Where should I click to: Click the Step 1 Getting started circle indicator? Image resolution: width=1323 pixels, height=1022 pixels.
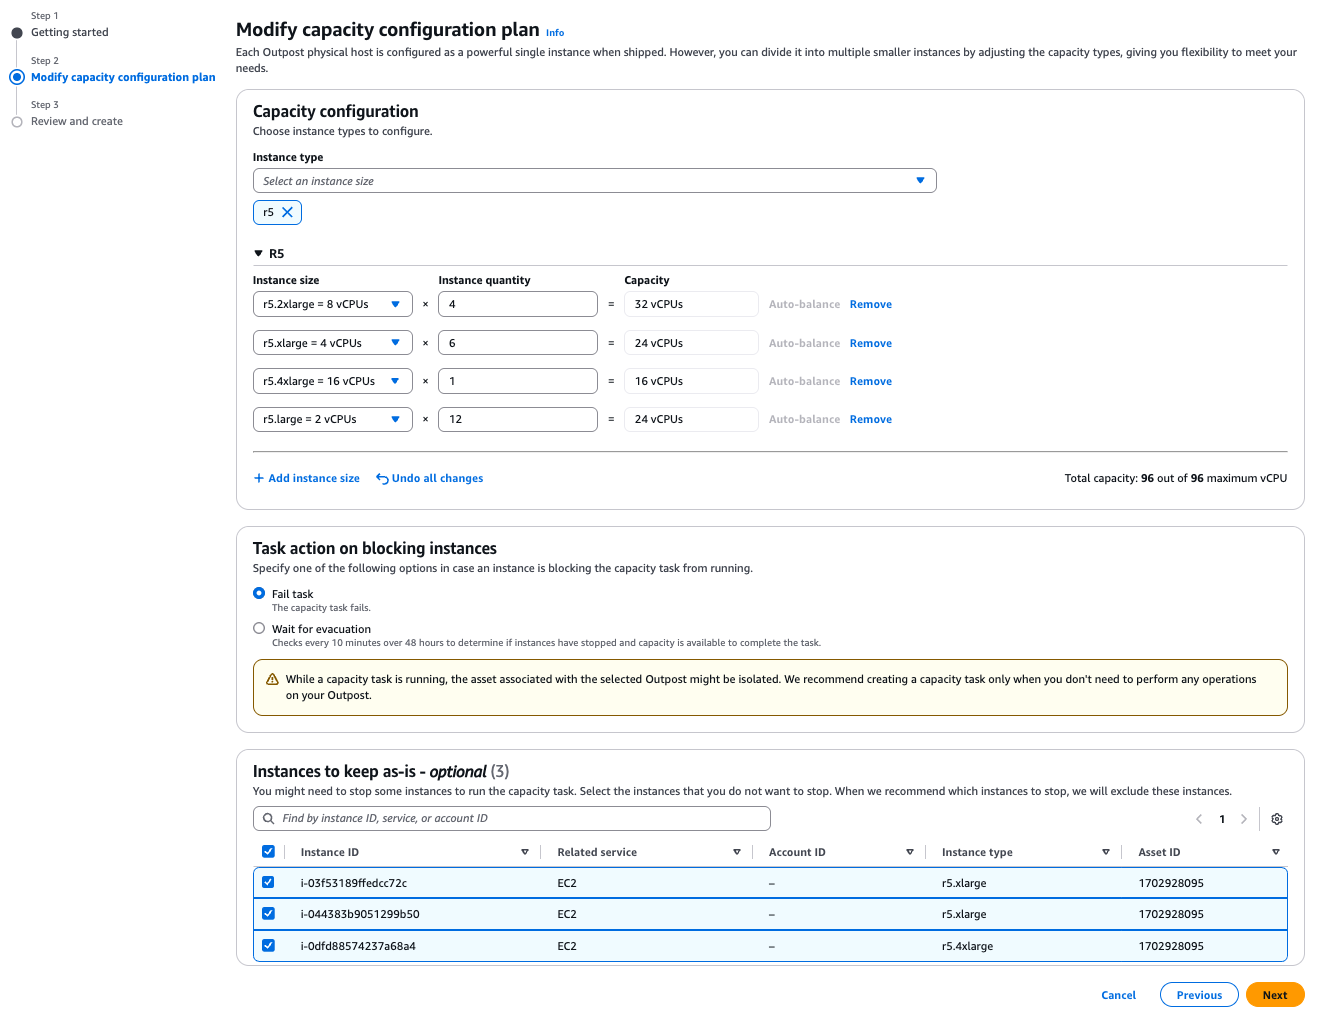pos(17,33)
